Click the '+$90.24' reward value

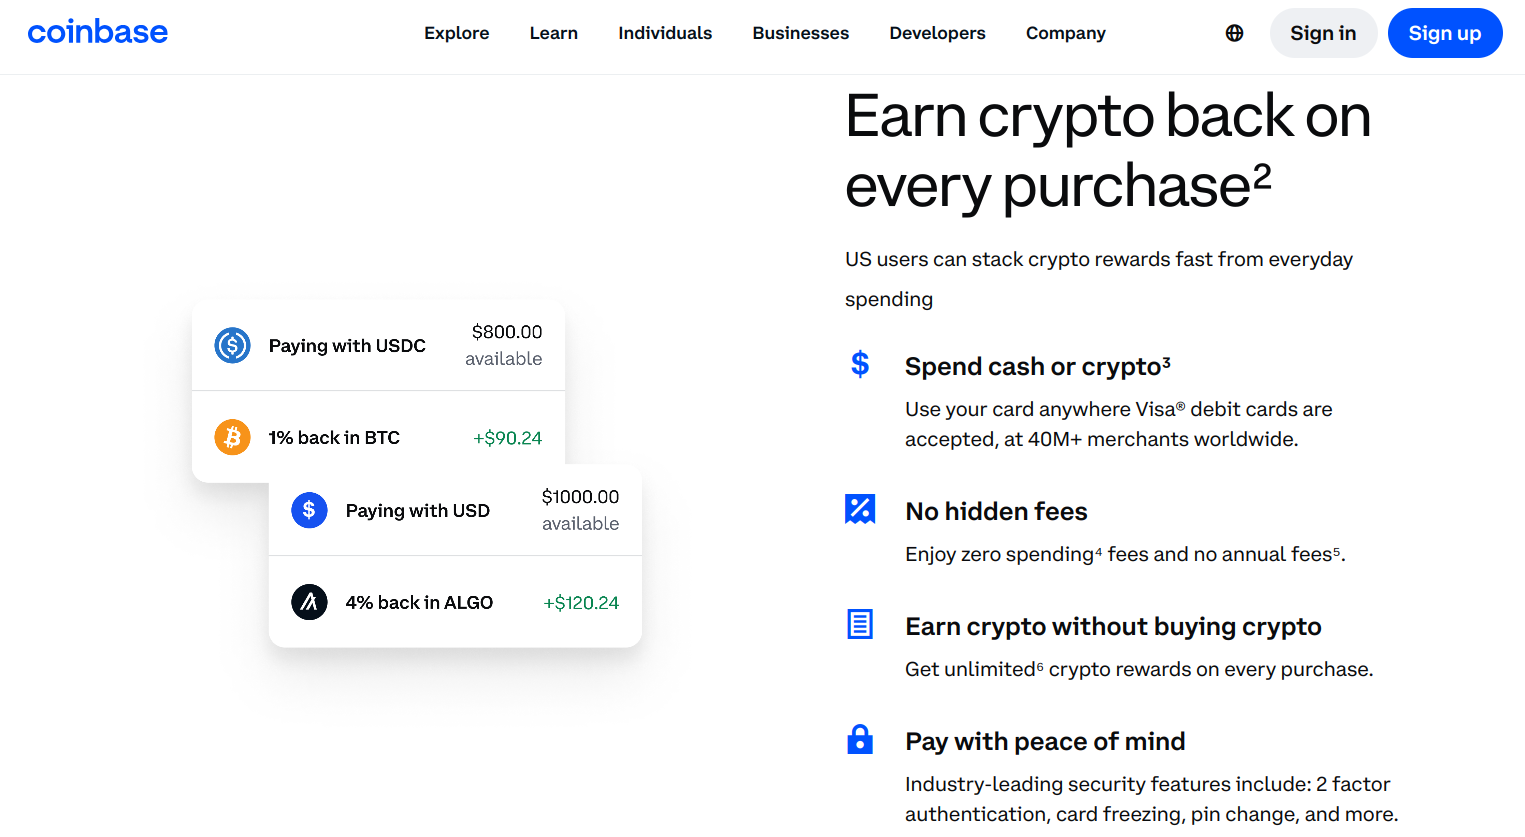[x=507, y=438]
